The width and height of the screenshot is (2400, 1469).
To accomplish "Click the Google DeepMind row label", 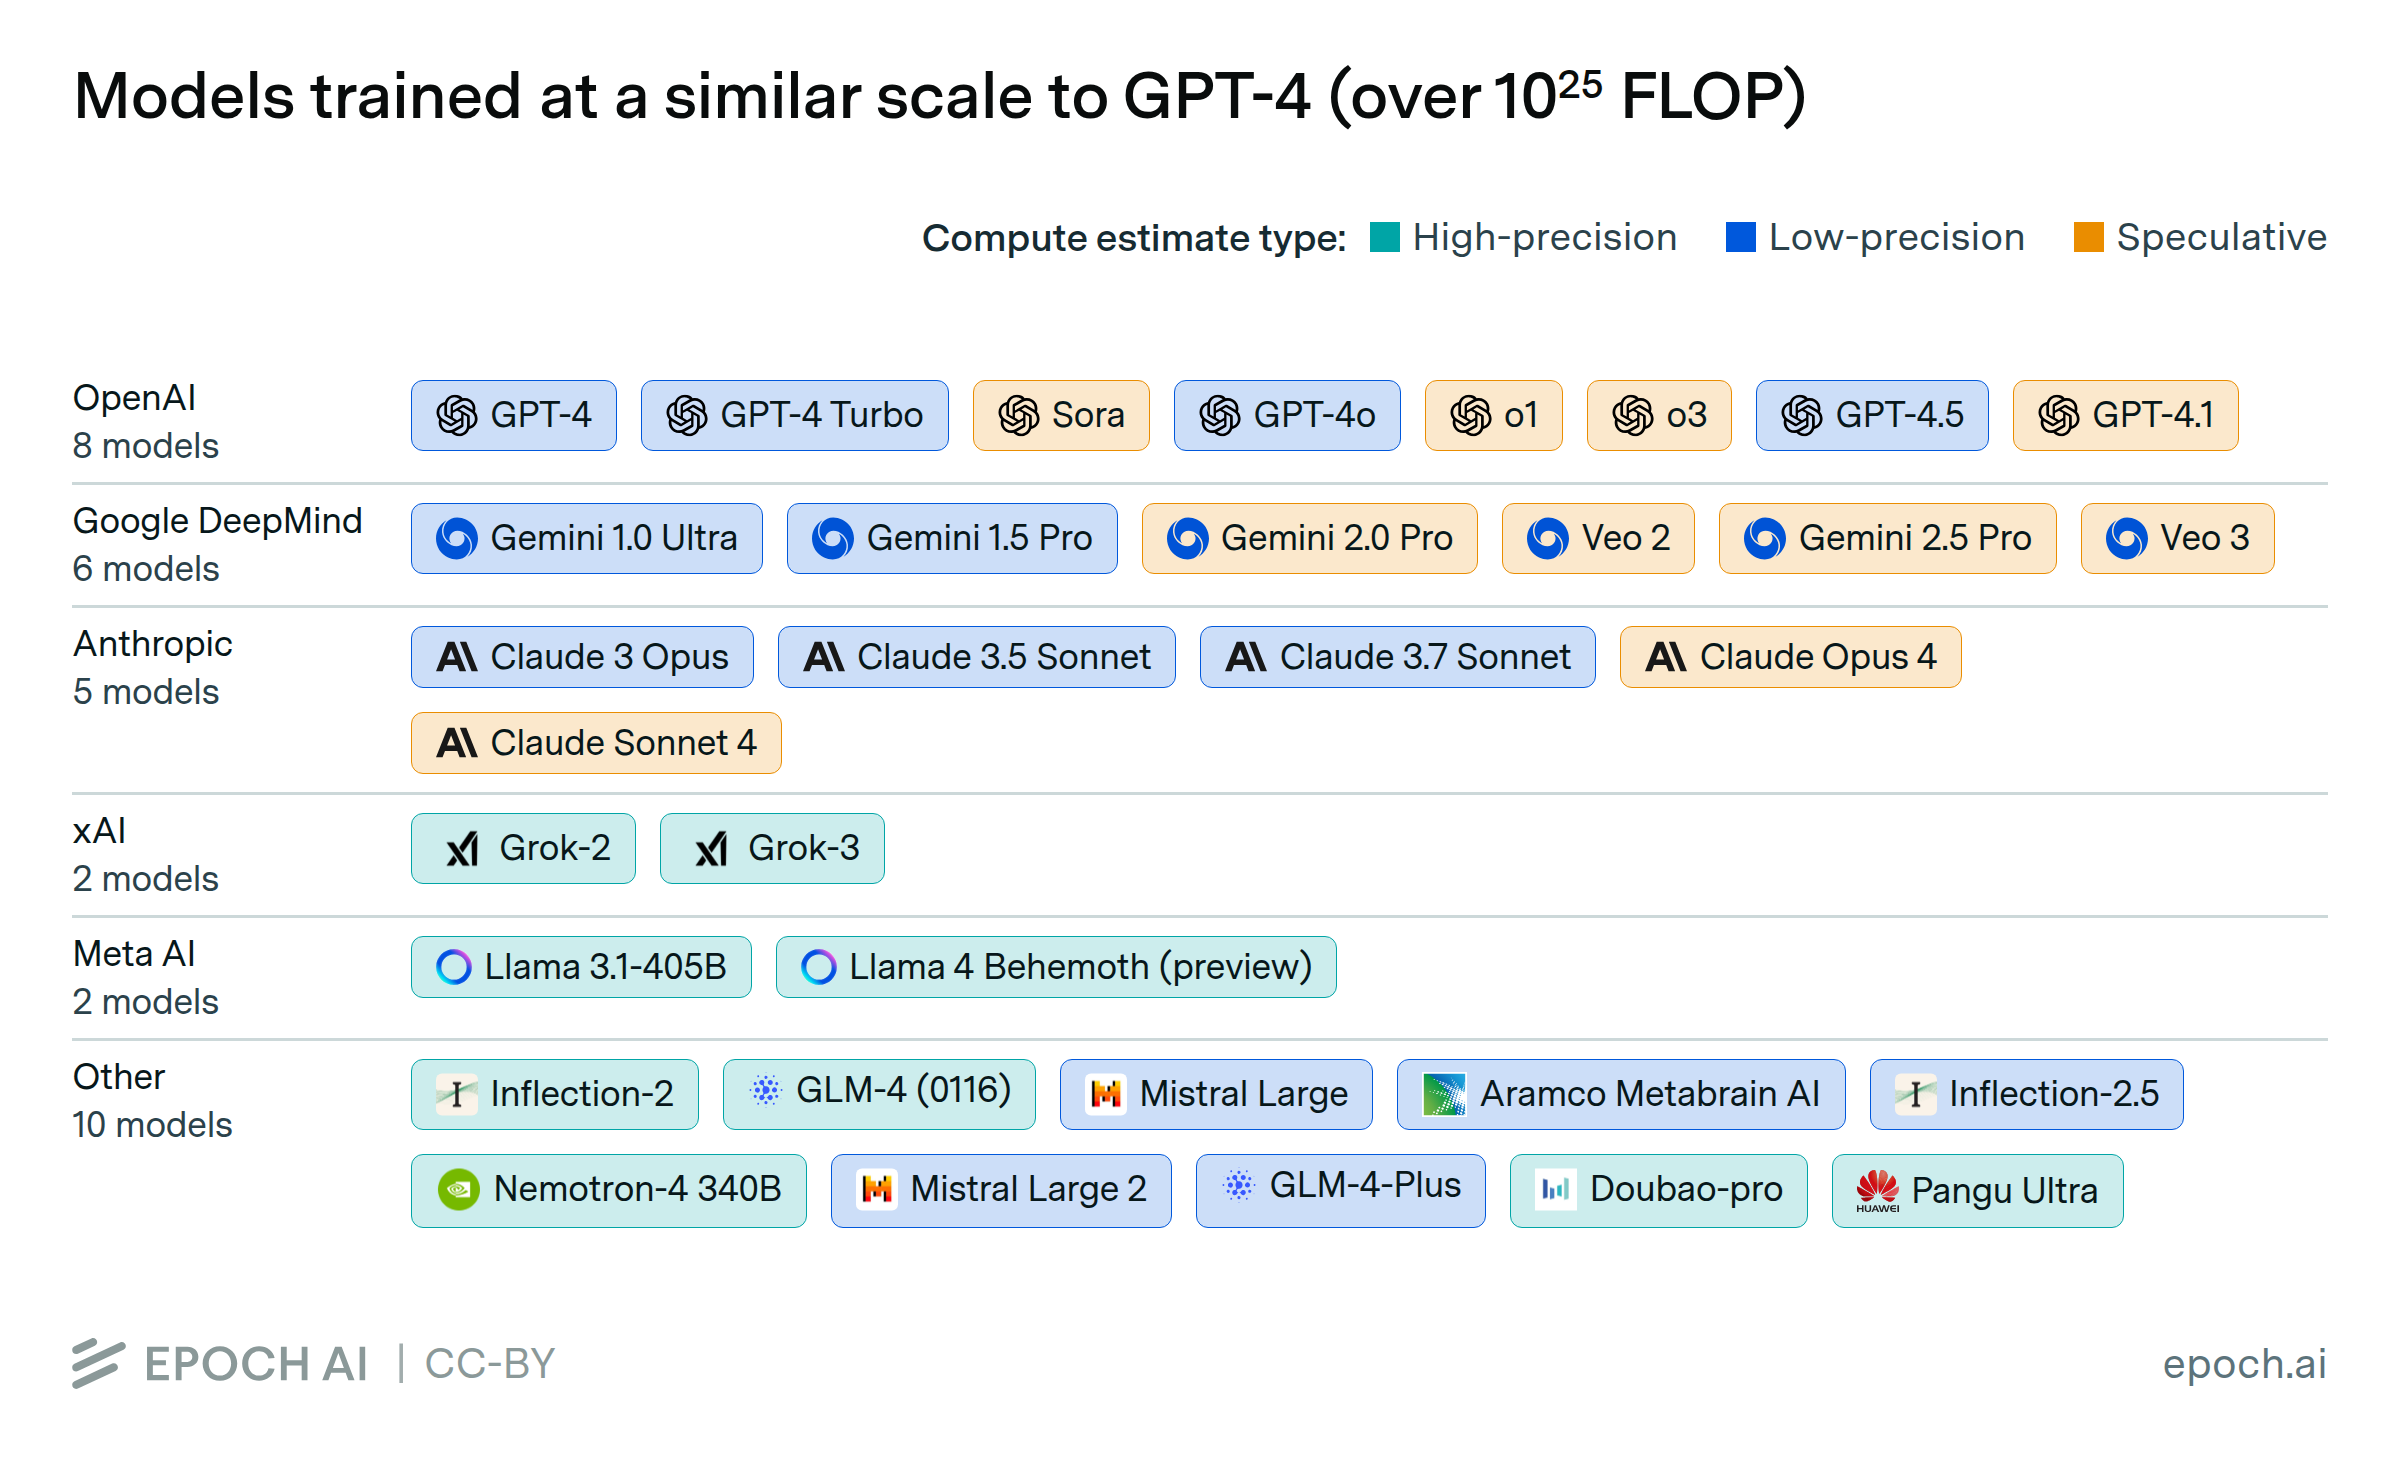I will tap(217, 521).
